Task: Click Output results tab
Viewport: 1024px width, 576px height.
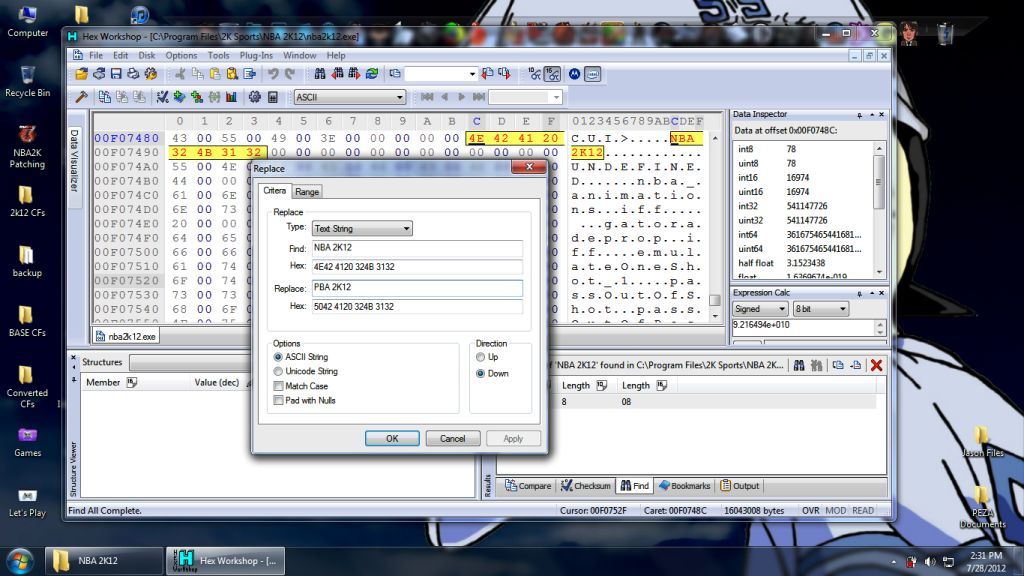Action: point(741,486)
